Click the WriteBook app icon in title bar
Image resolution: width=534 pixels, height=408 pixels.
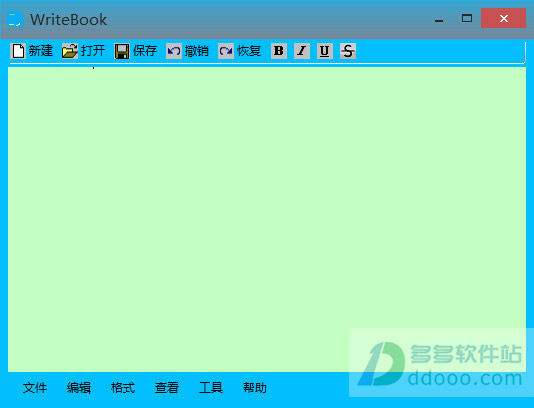coord(15,19)
